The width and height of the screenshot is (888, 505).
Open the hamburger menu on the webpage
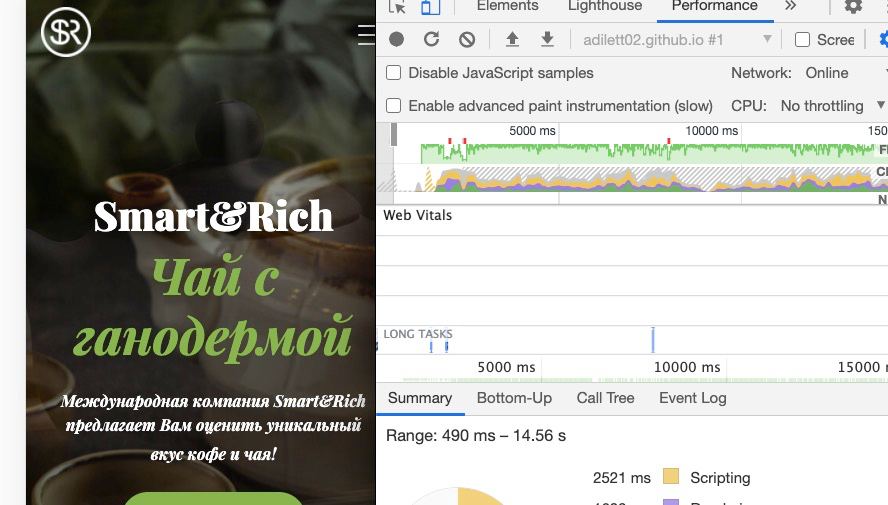pyautogui.click(x=366, y=35)
